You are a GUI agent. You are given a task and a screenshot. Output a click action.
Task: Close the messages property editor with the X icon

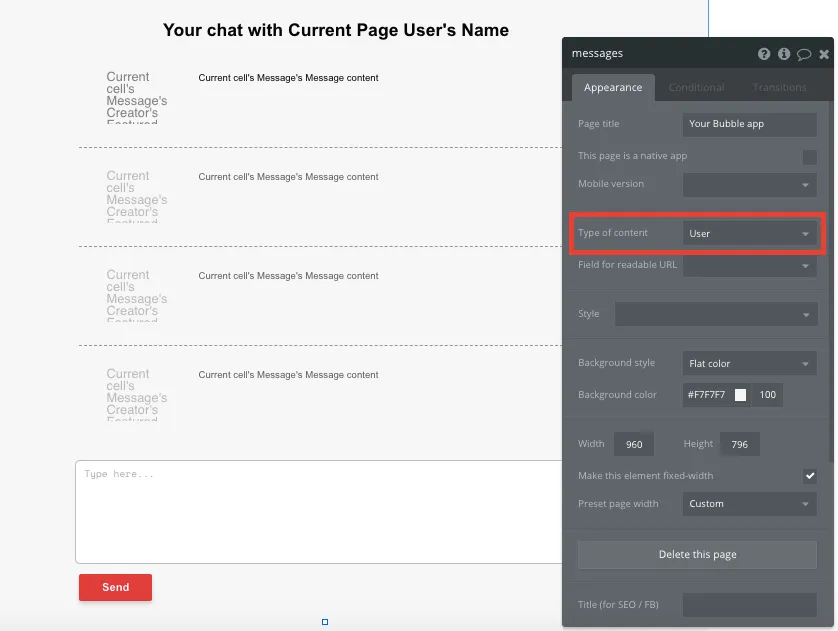click(x=822, y=53)
